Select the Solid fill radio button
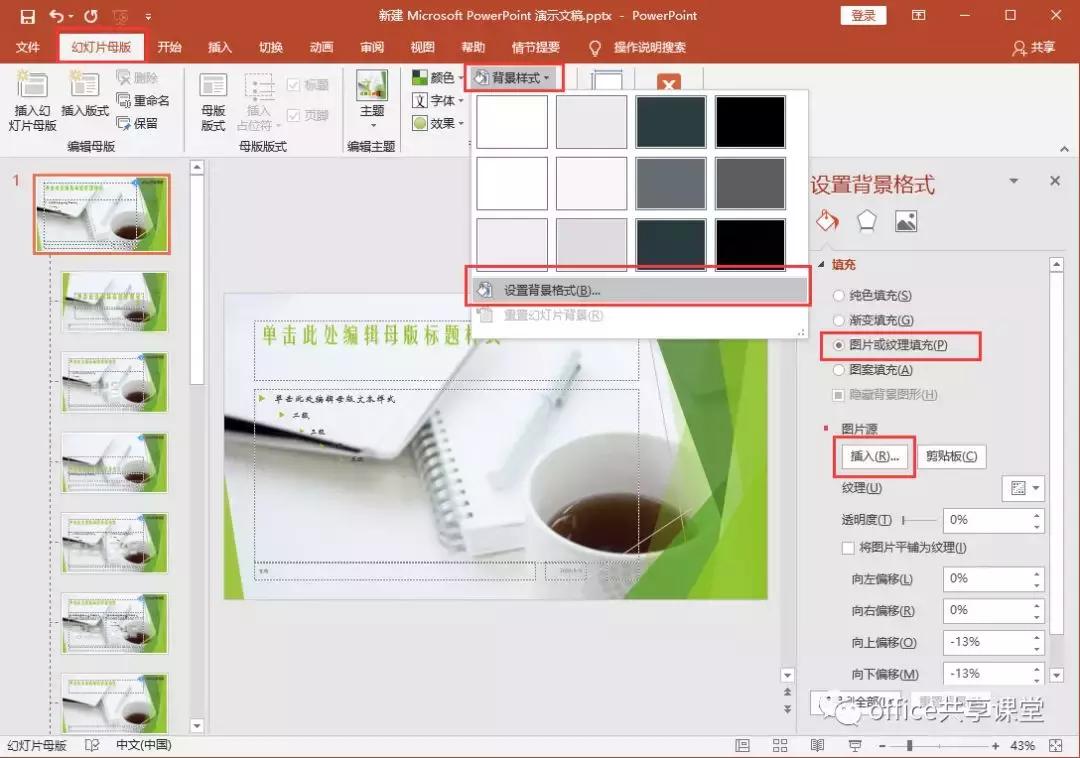 click(x=838, y=296)
